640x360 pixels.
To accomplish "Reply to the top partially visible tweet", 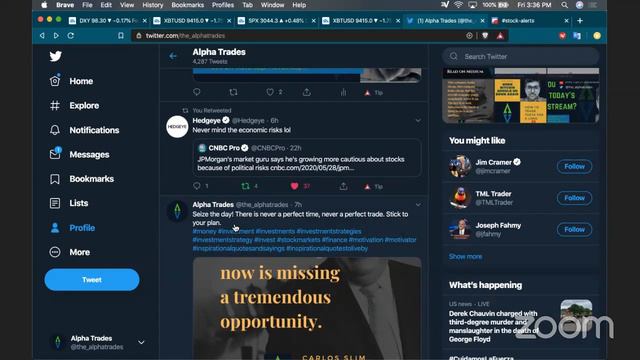I will coord(197,92).
